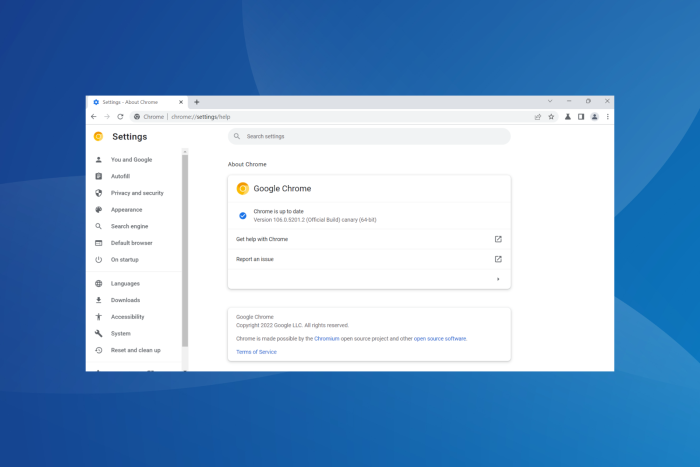Click Get help with Chrome row
700x467 pixels.
[x=369, y=239]
